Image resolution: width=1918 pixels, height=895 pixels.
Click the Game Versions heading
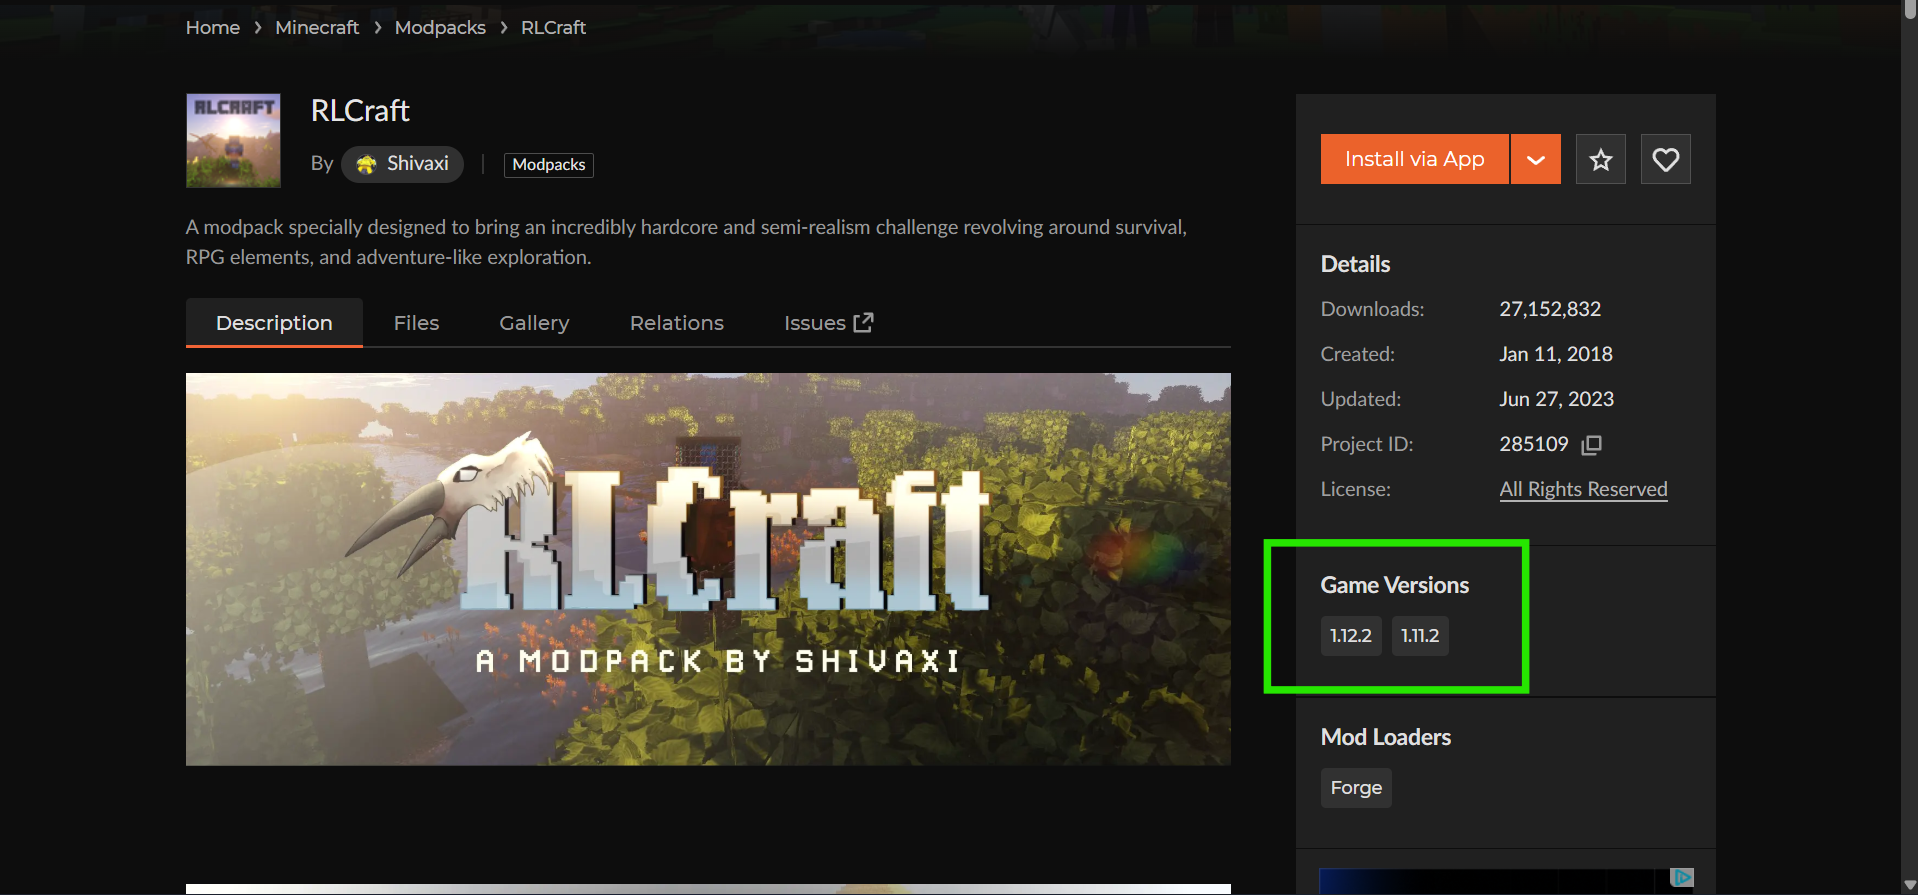pyautogui.click(x=1395, y=585)
